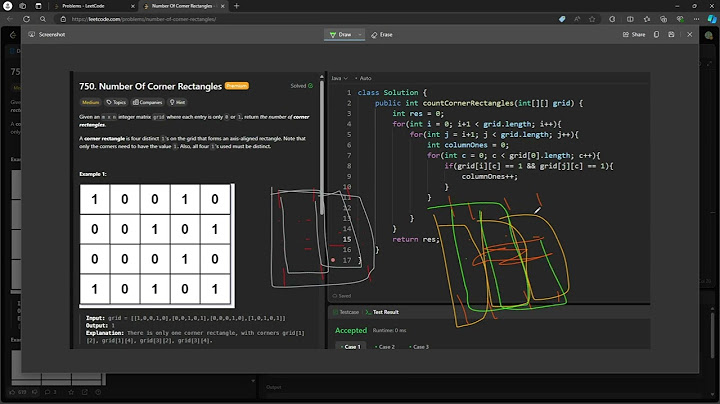This screenshot has height=404, width=720.
Task: Click the 750. Number Of Corner Rectangles title
Action: coord(150,86)
